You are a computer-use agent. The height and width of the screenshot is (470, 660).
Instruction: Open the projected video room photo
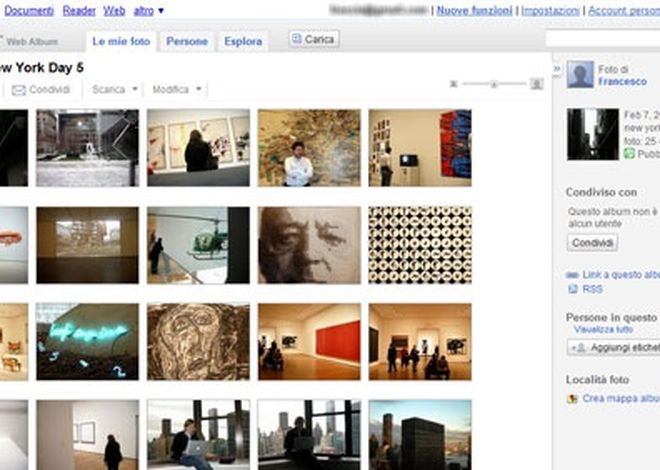click(x=87, y=245)
